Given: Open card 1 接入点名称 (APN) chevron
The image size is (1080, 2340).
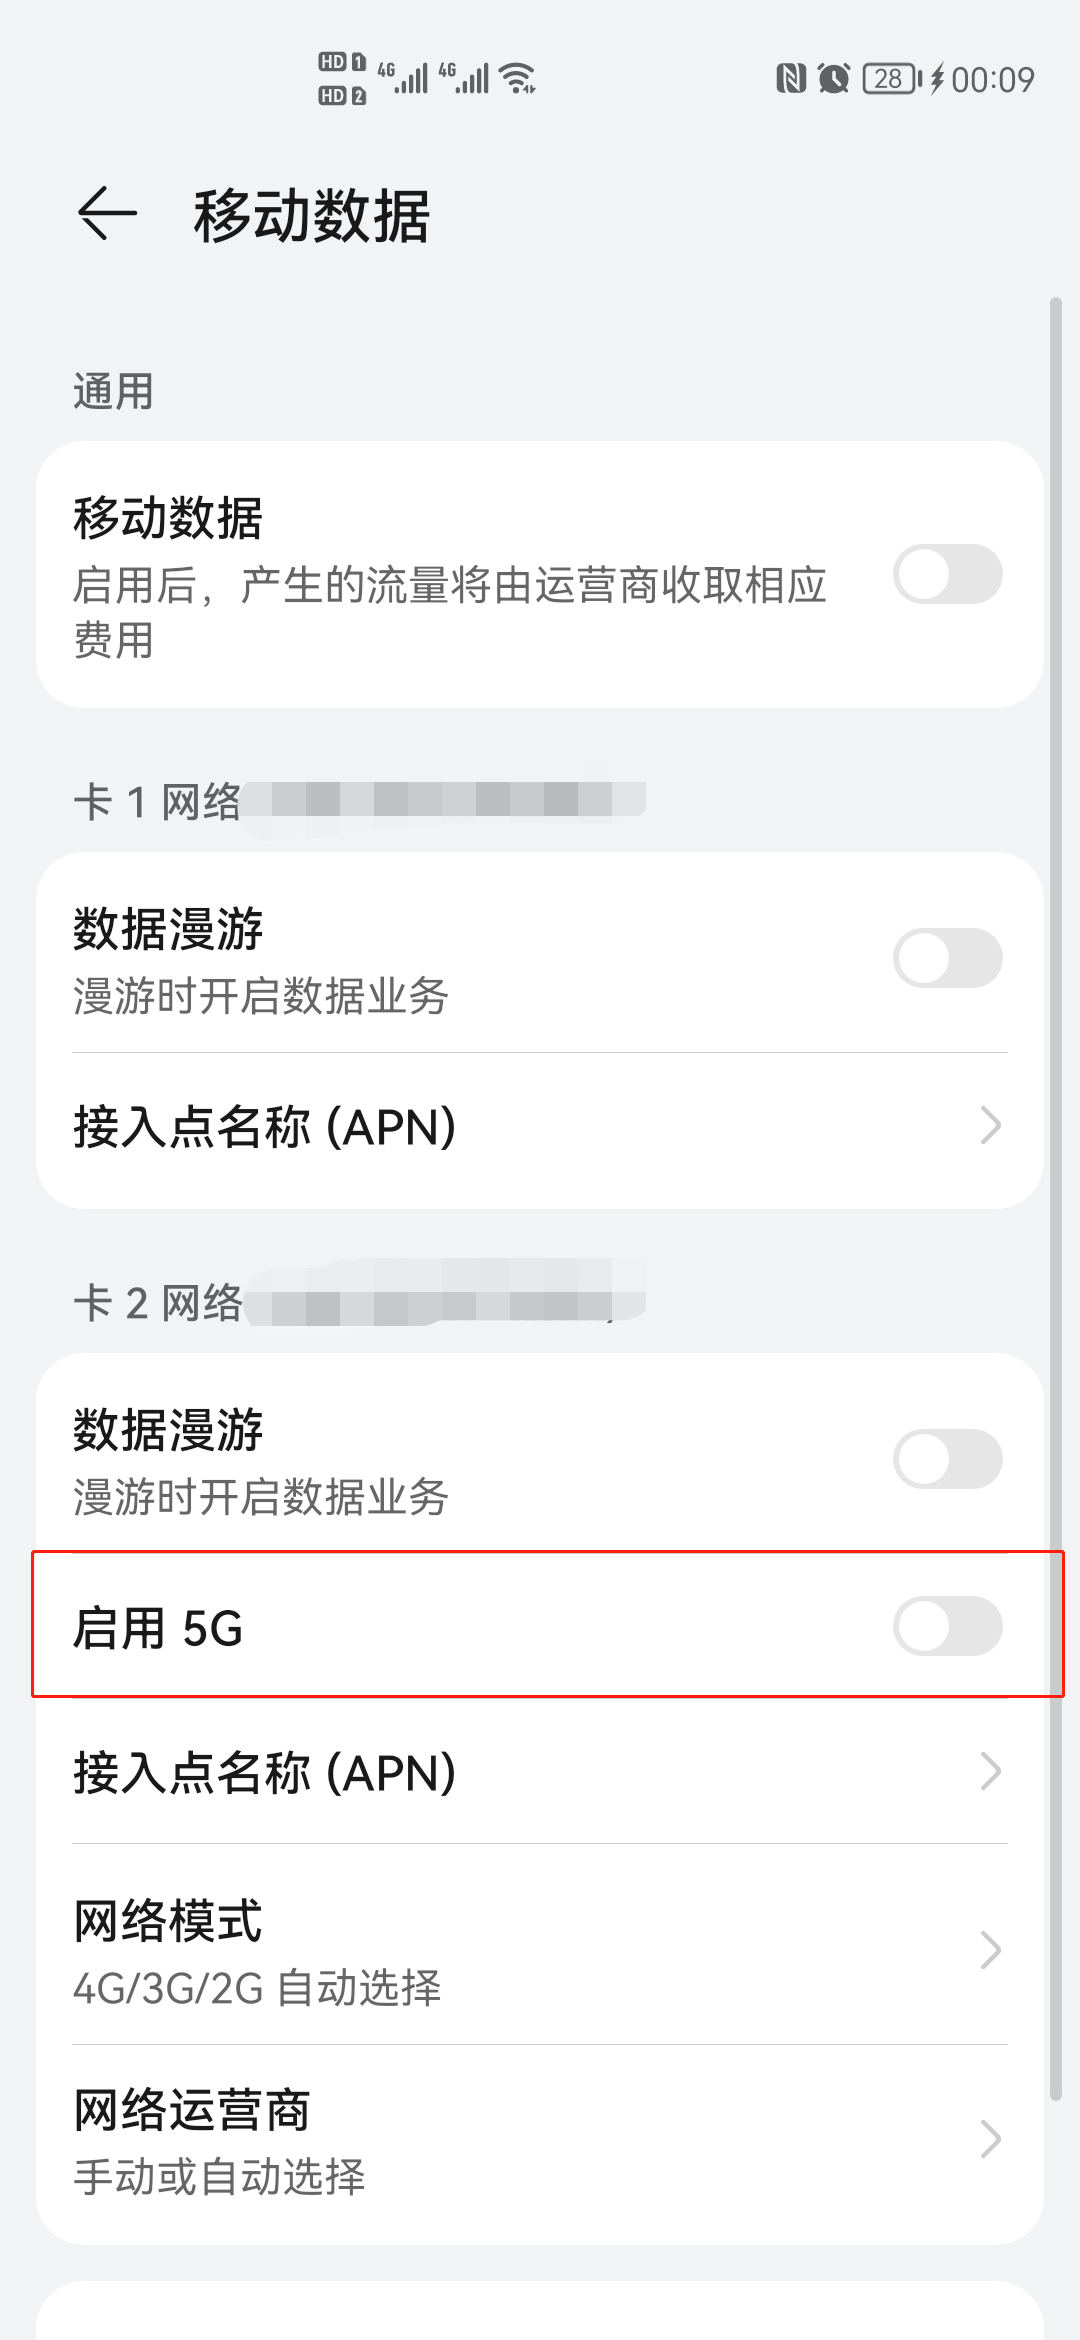Looking at the screenshot, I should point(990,1126).
